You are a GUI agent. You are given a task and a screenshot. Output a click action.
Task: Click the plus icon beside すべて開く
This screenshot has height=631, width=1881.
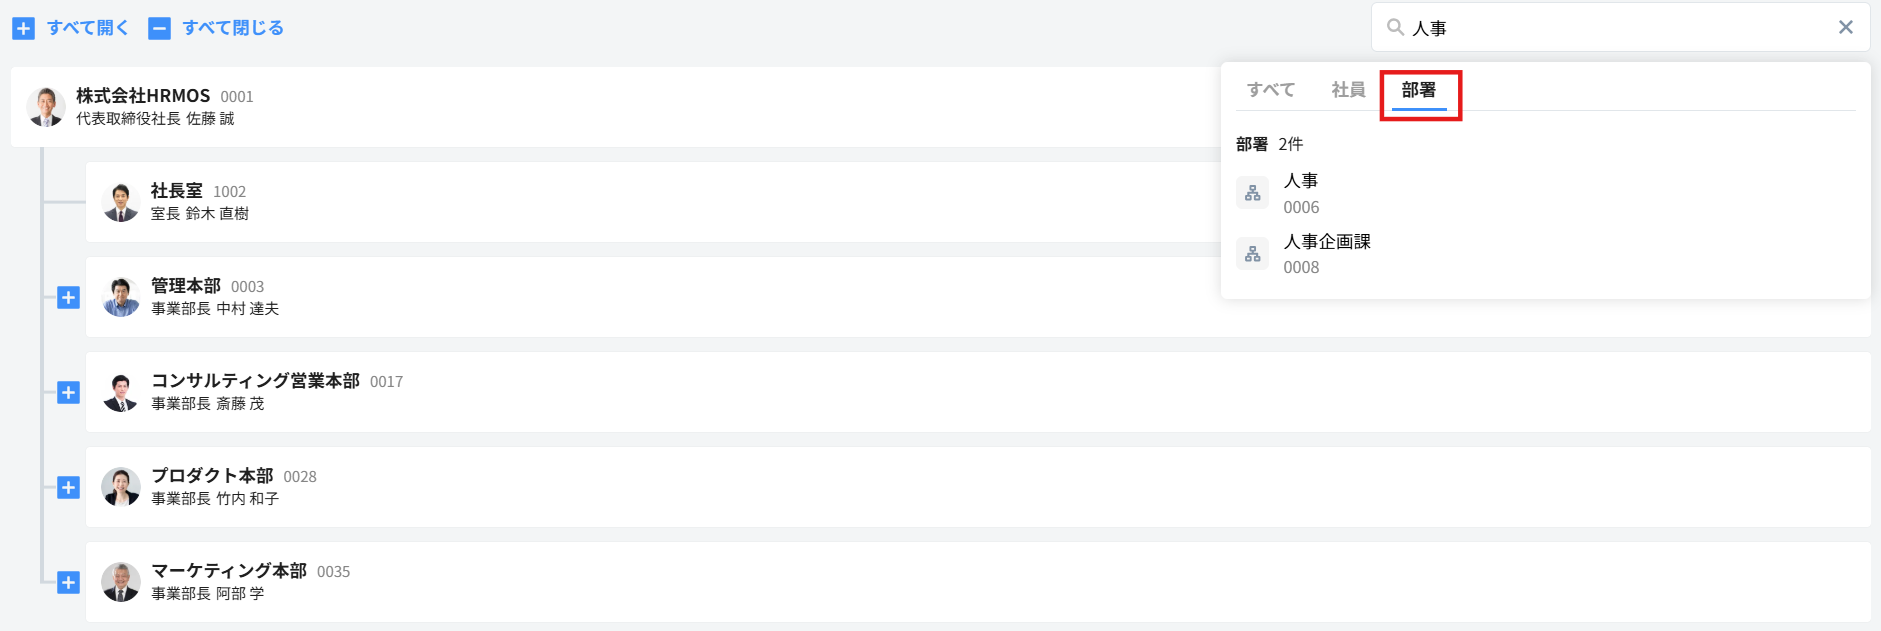click(x=24, y=28)
